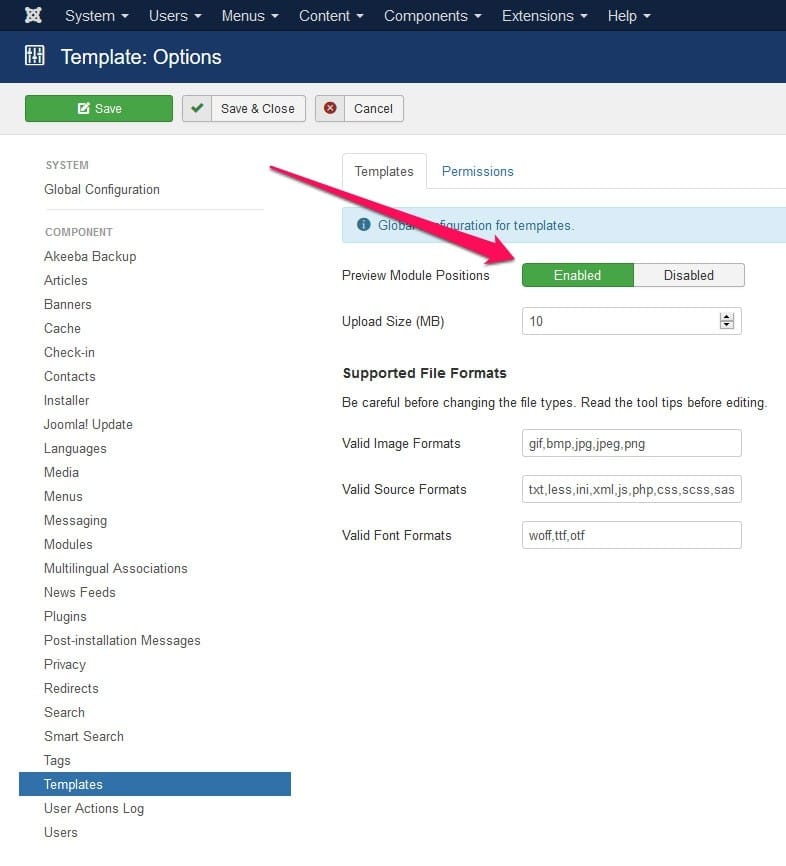Select Banners in the component list
Image resolution: width=786 pixels, height=866 pixels.
[67, 304]
